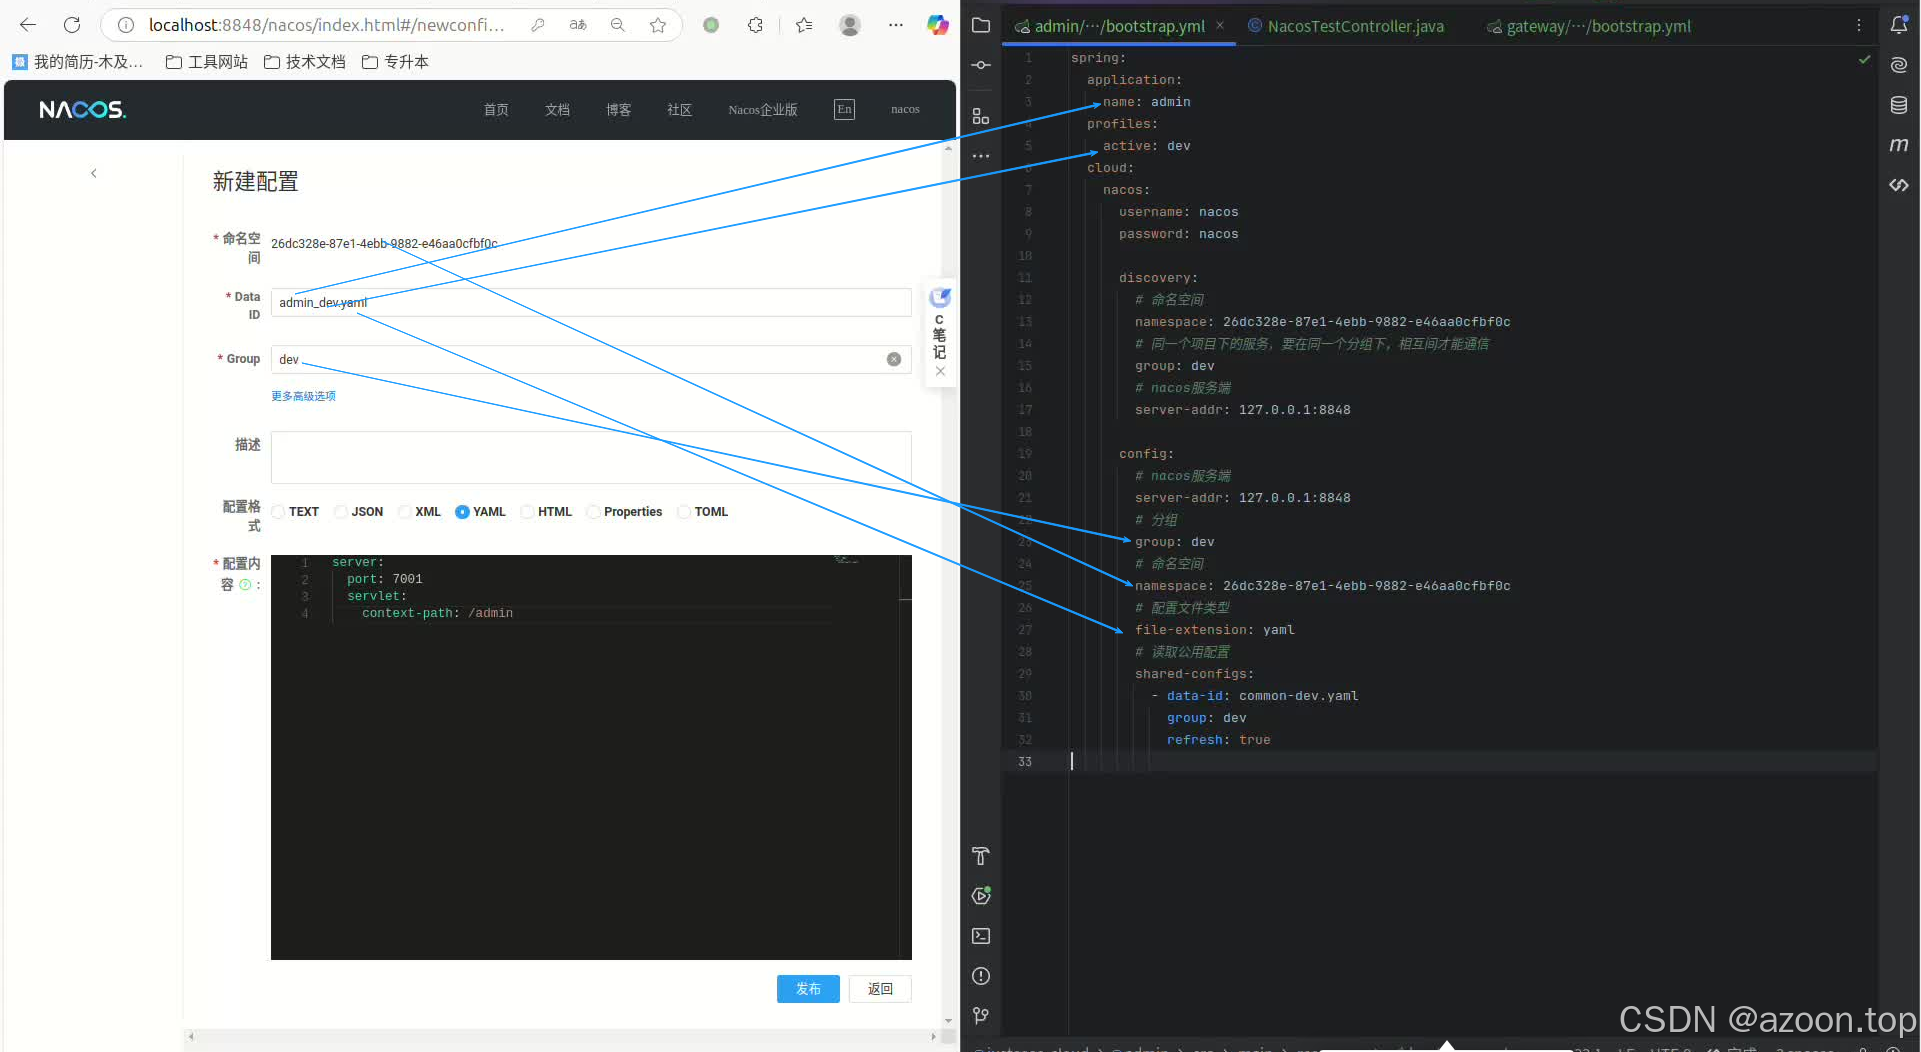
Task: Open the Project tool window folder icon
Action: tap(981, 25)
